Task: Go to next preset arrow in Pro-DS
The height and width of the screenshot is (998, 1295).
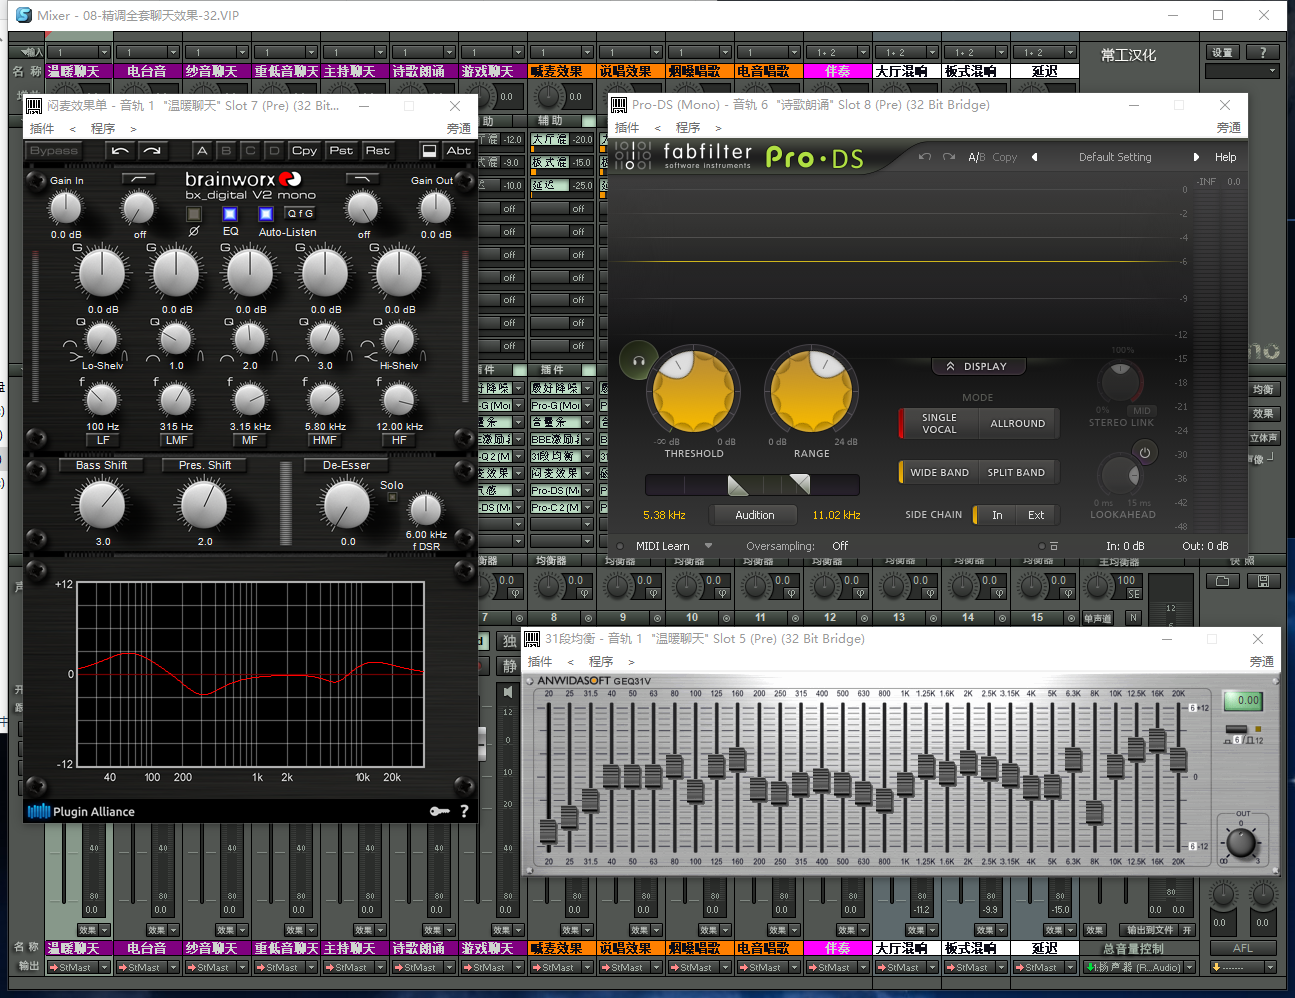Action: pyautogui.click(x=1196, y=157)
